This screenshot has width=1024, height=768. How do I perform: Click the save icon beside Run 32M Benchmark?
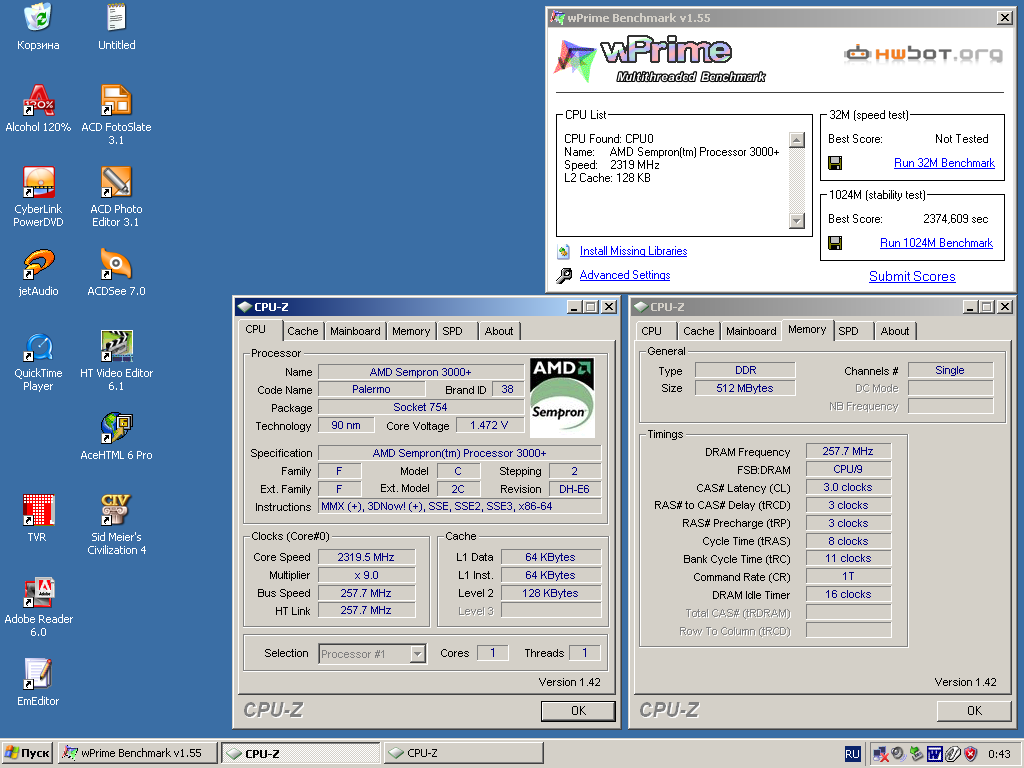coord(835,163)
